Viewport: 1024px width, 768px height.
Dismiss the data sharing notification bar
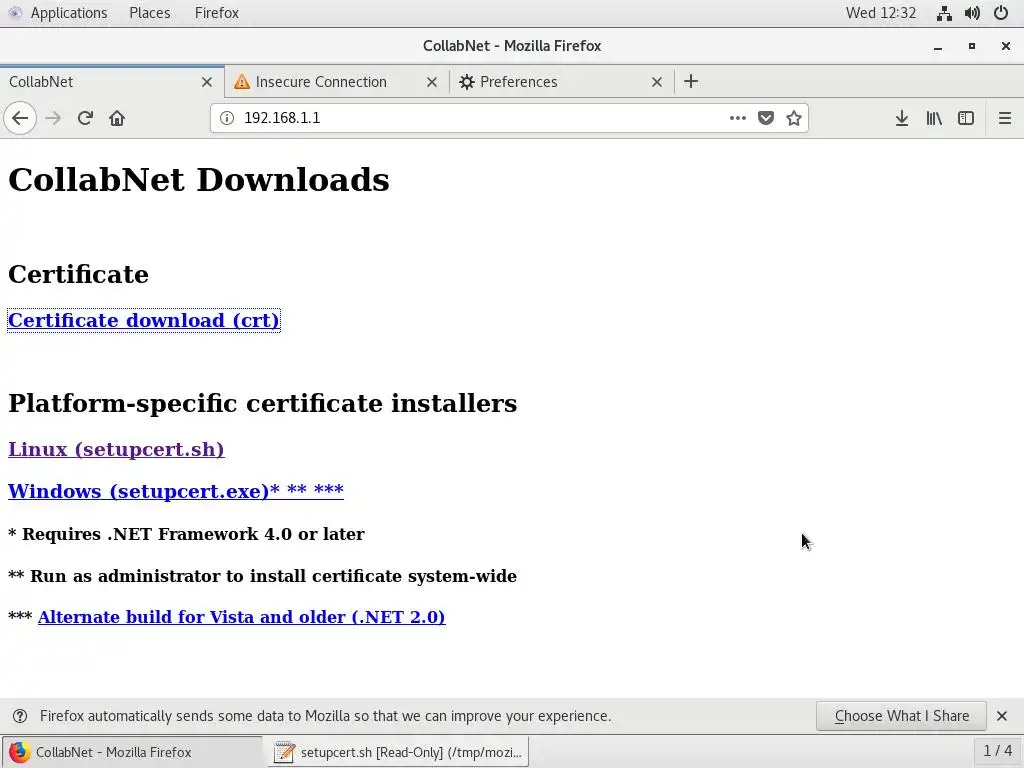1002,716
